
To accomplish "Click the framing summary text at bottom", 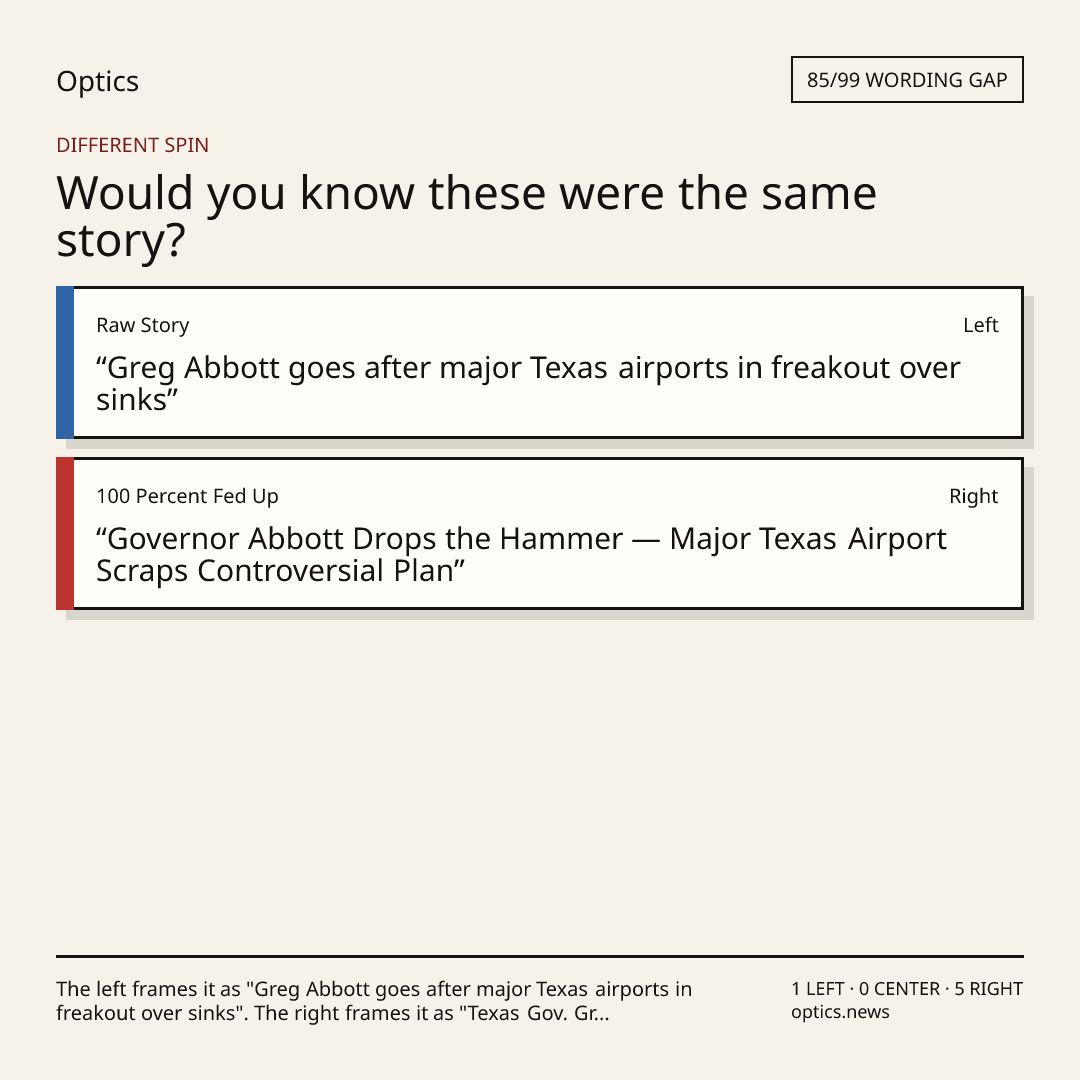I will 374,1001.
